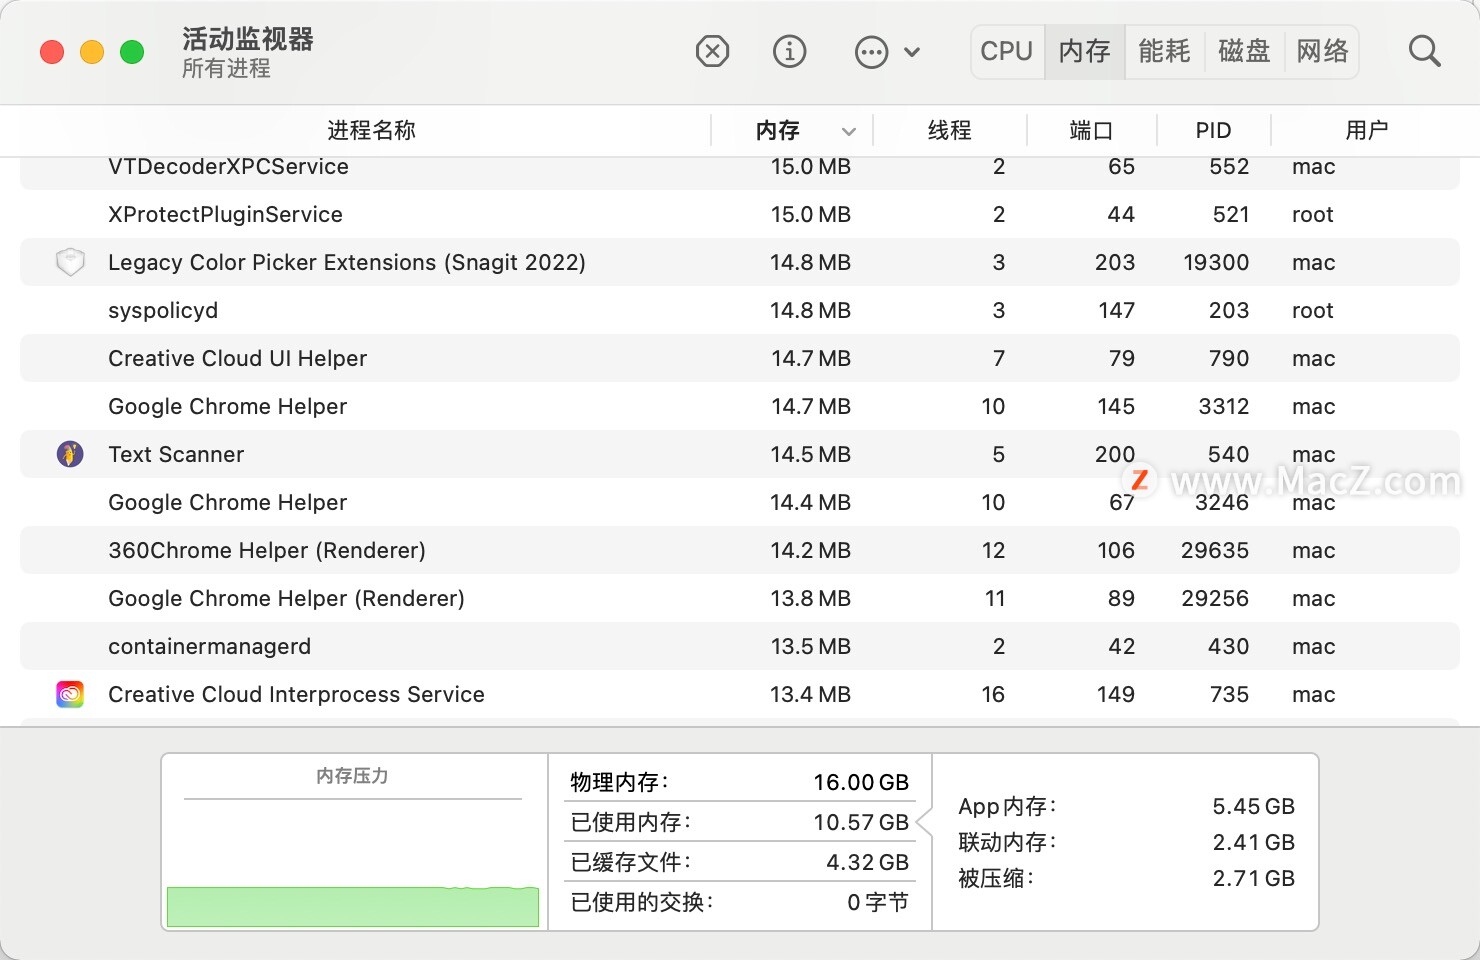The width and height of the screenshot is (1480, 960).
Task: Sort by 线程 column header
Action: 950,130
